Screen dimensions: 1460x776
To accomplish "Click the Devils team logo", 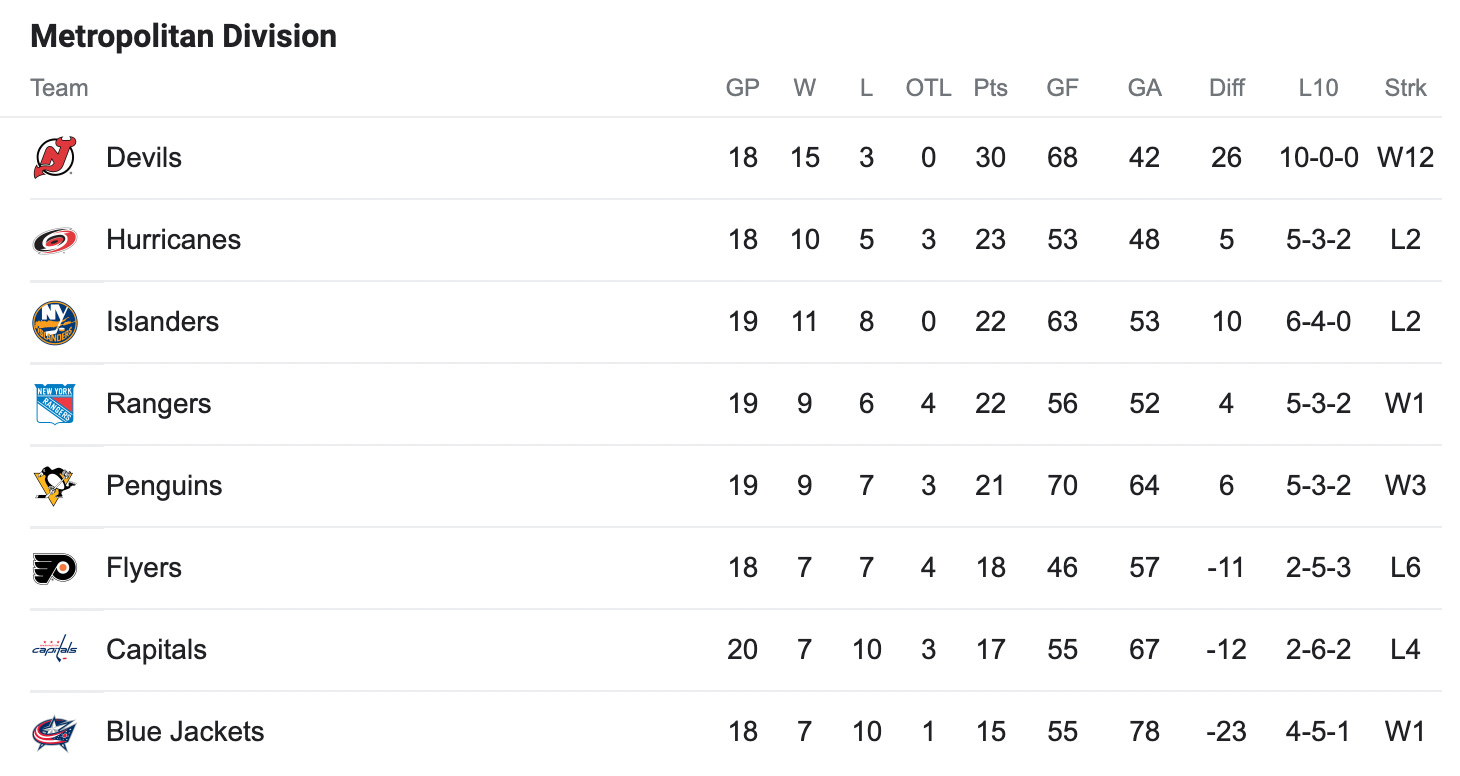I will coord(54,158).
